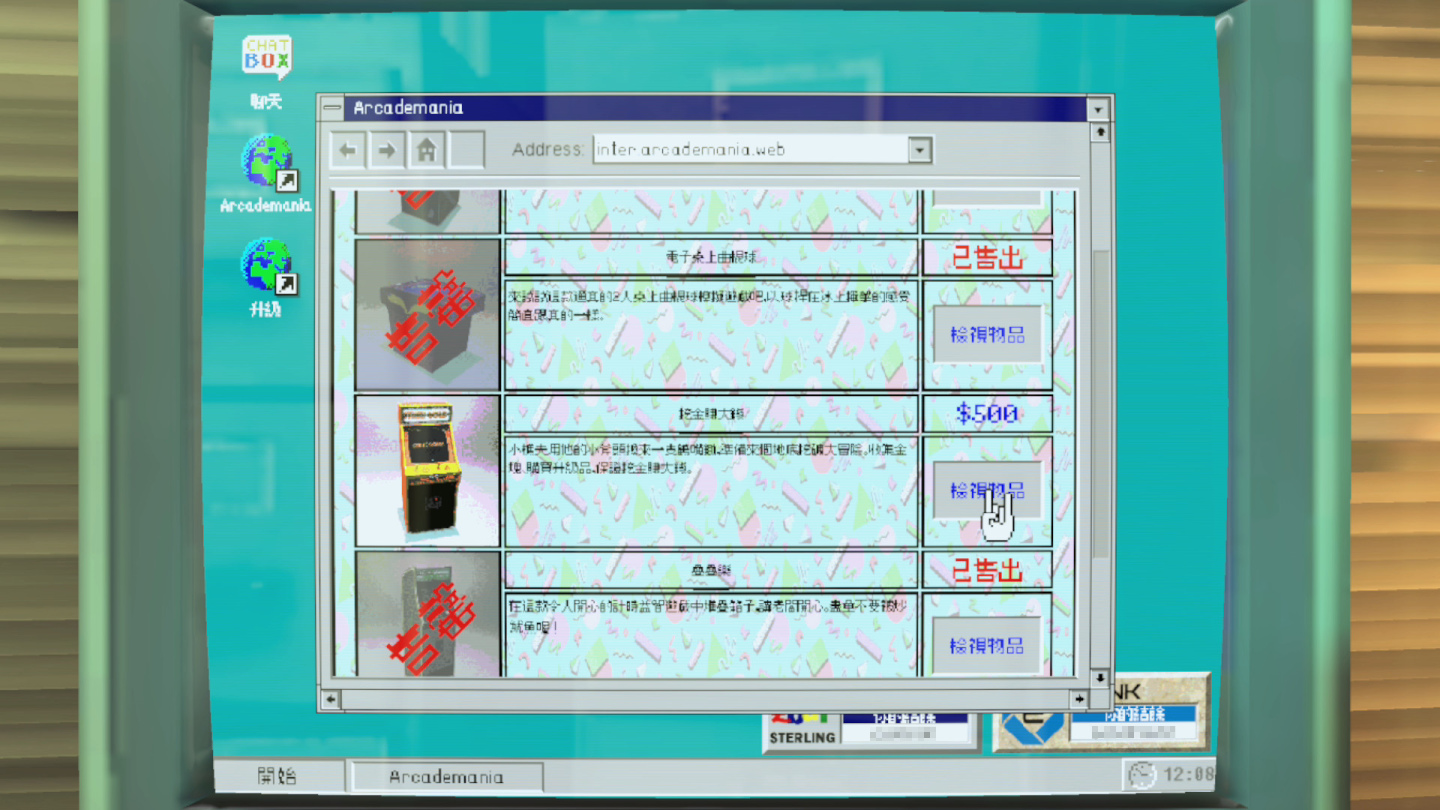Open the 開始 start menu
This screenshot has height=810, width=1440.
[277, 776]
